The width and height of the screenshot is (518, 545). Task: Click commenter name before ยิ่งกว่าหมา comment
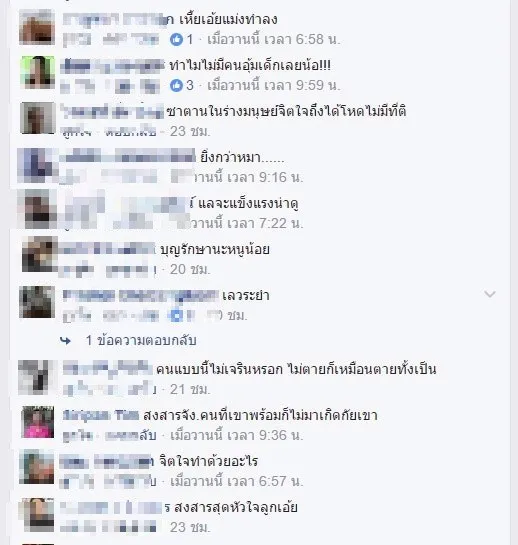click(x=127, y=157)
